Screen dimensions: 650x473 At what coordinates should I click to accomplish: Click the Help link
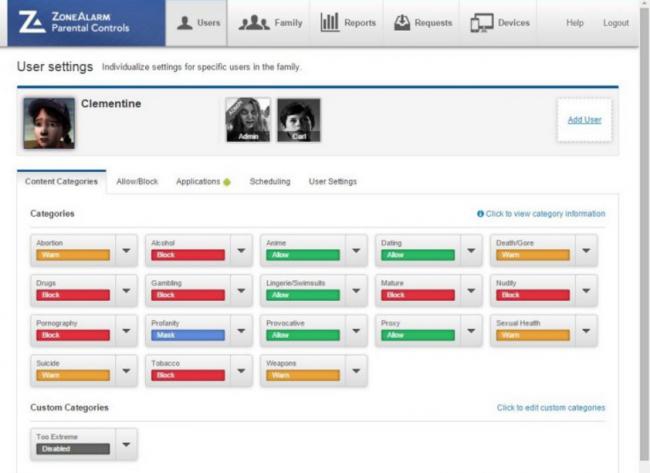[x=575, y=23]
